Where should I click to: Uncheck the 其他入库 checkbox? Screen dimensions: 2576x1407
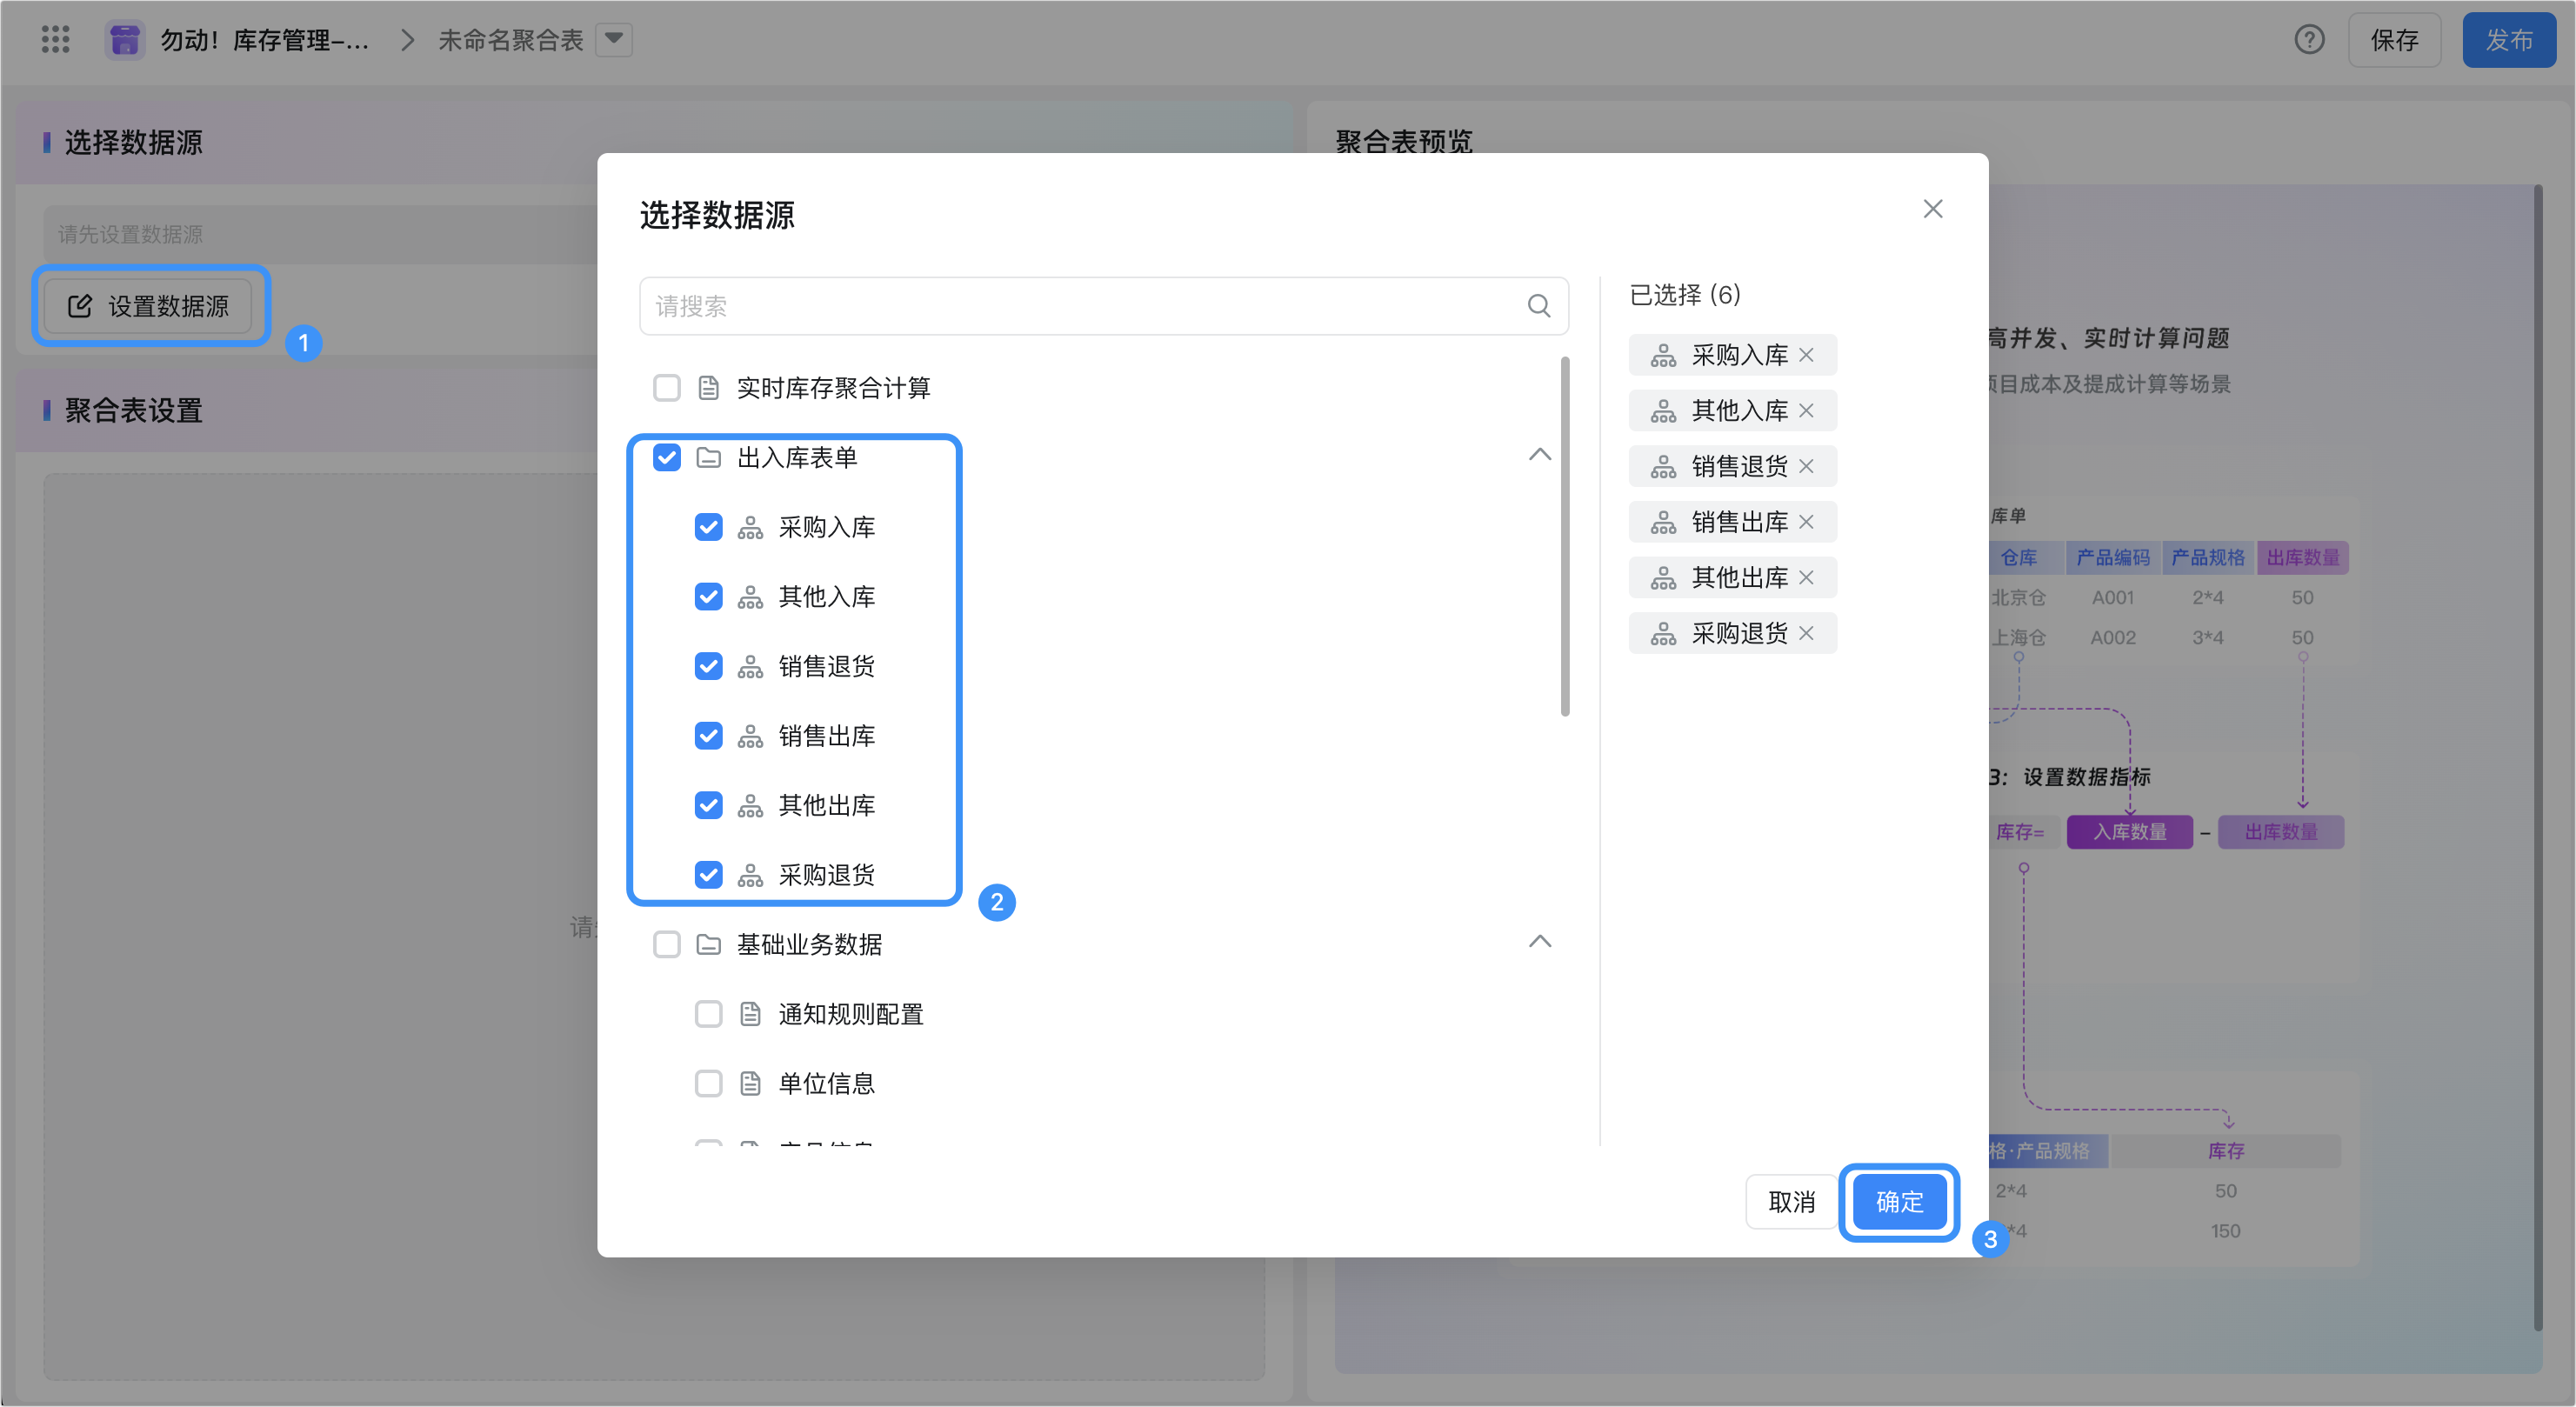point(708,597)
